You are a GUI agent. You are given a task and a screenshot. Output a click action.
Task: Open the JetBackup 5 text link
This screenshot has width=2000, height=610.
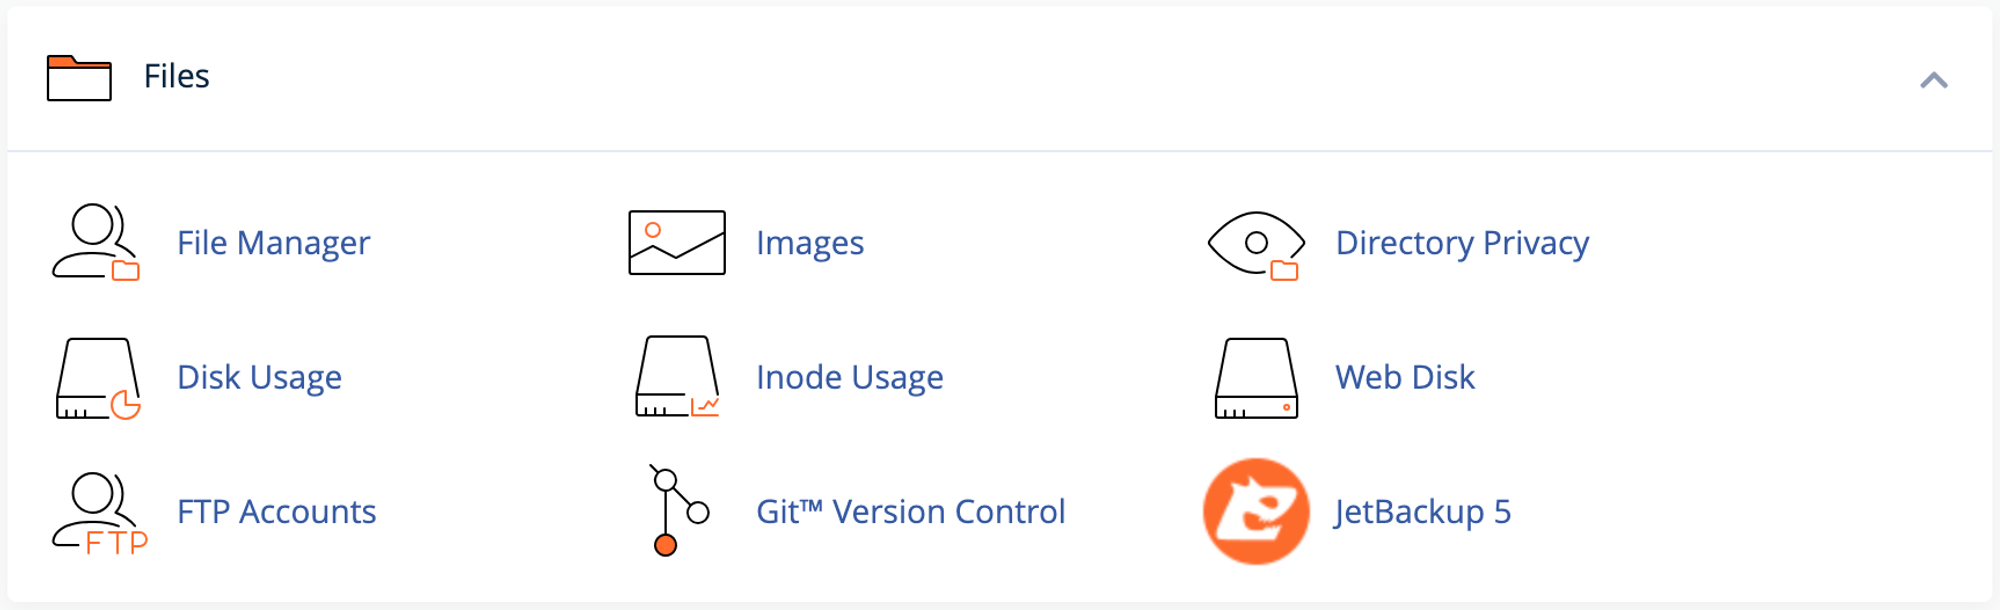pos(1423,512)
